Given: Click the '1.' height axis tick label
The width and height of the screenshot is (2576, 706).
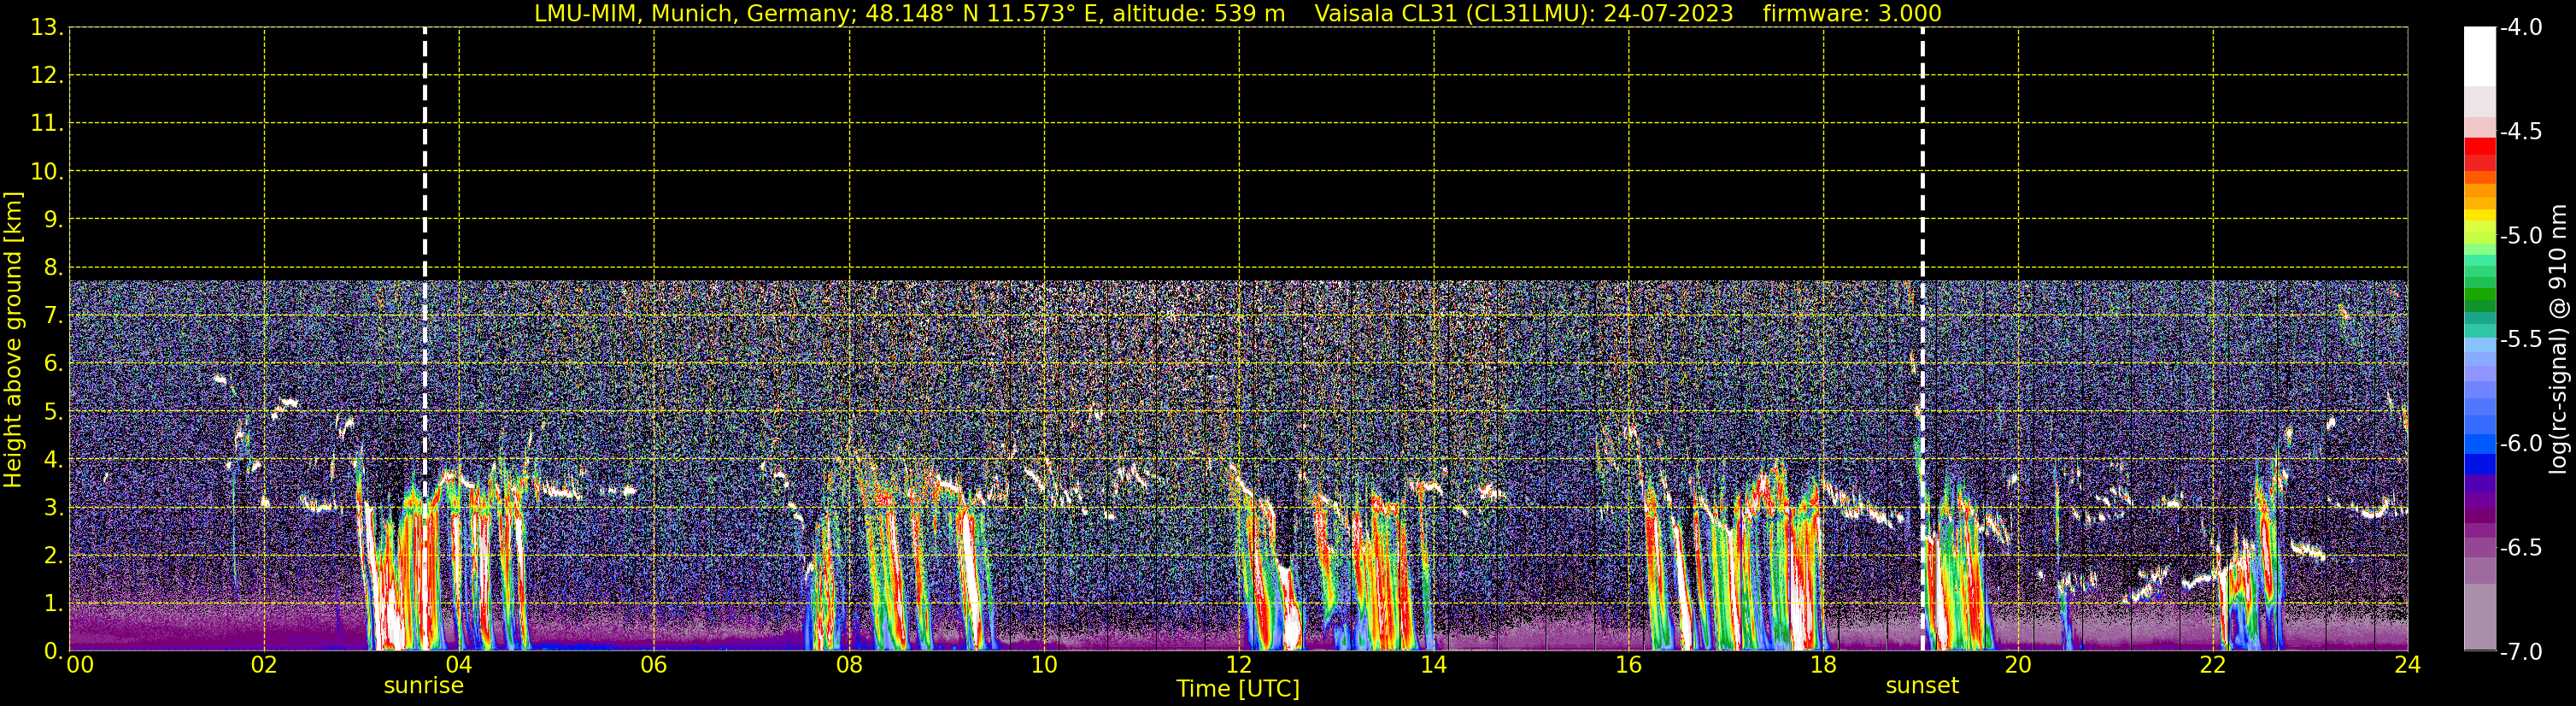Looking at the screenshot, I should pyautogui.click(x=54, y=603).
